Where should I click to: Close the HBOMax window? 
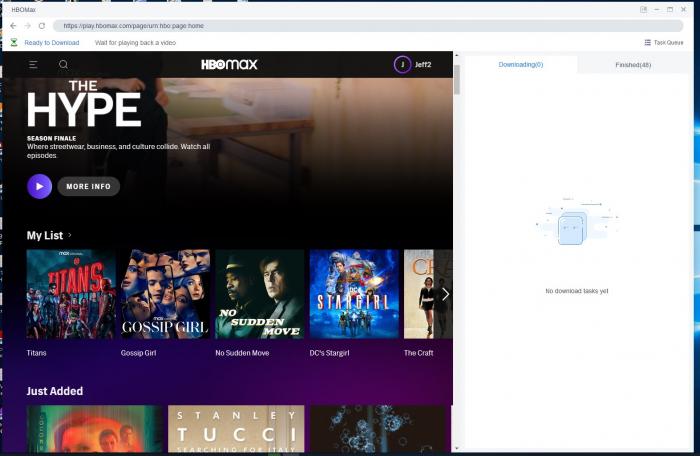pos(683,9)
